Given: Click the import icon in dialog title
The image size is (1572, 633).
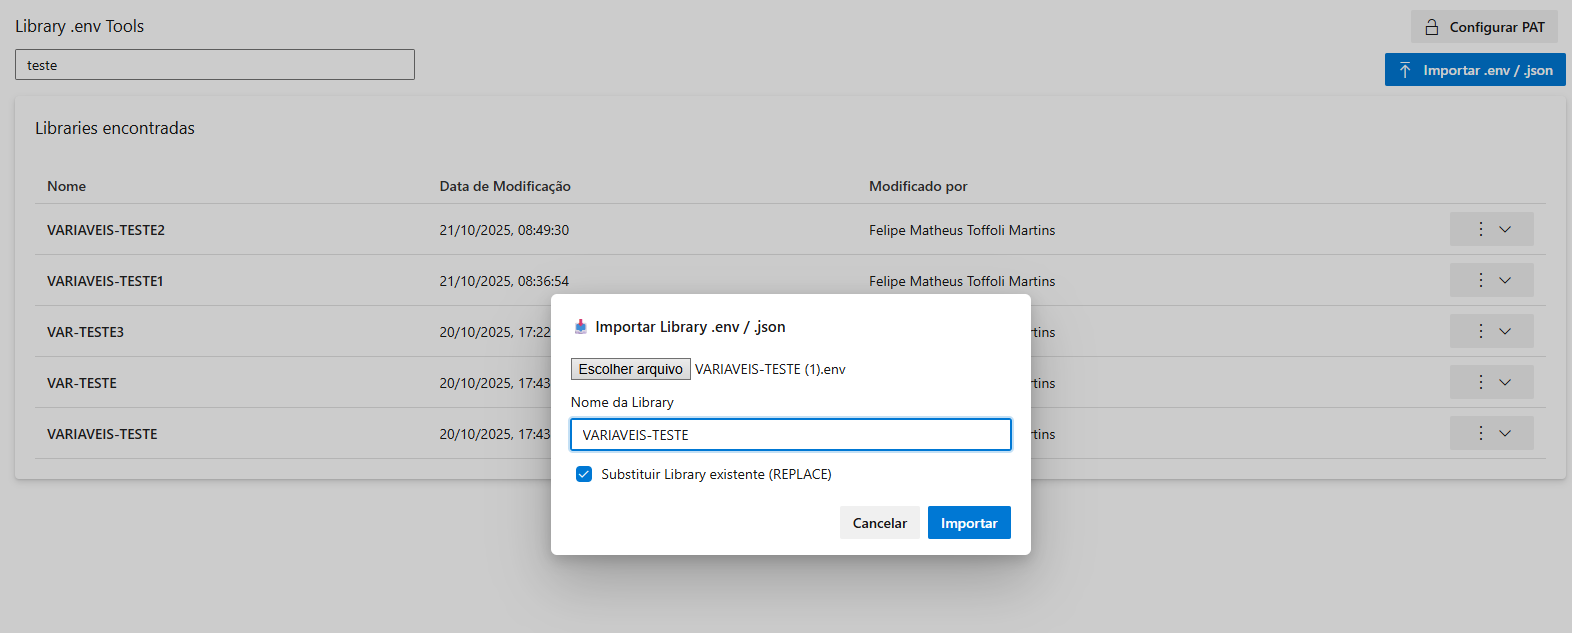Looking at the screenshot, I should 581,327.
